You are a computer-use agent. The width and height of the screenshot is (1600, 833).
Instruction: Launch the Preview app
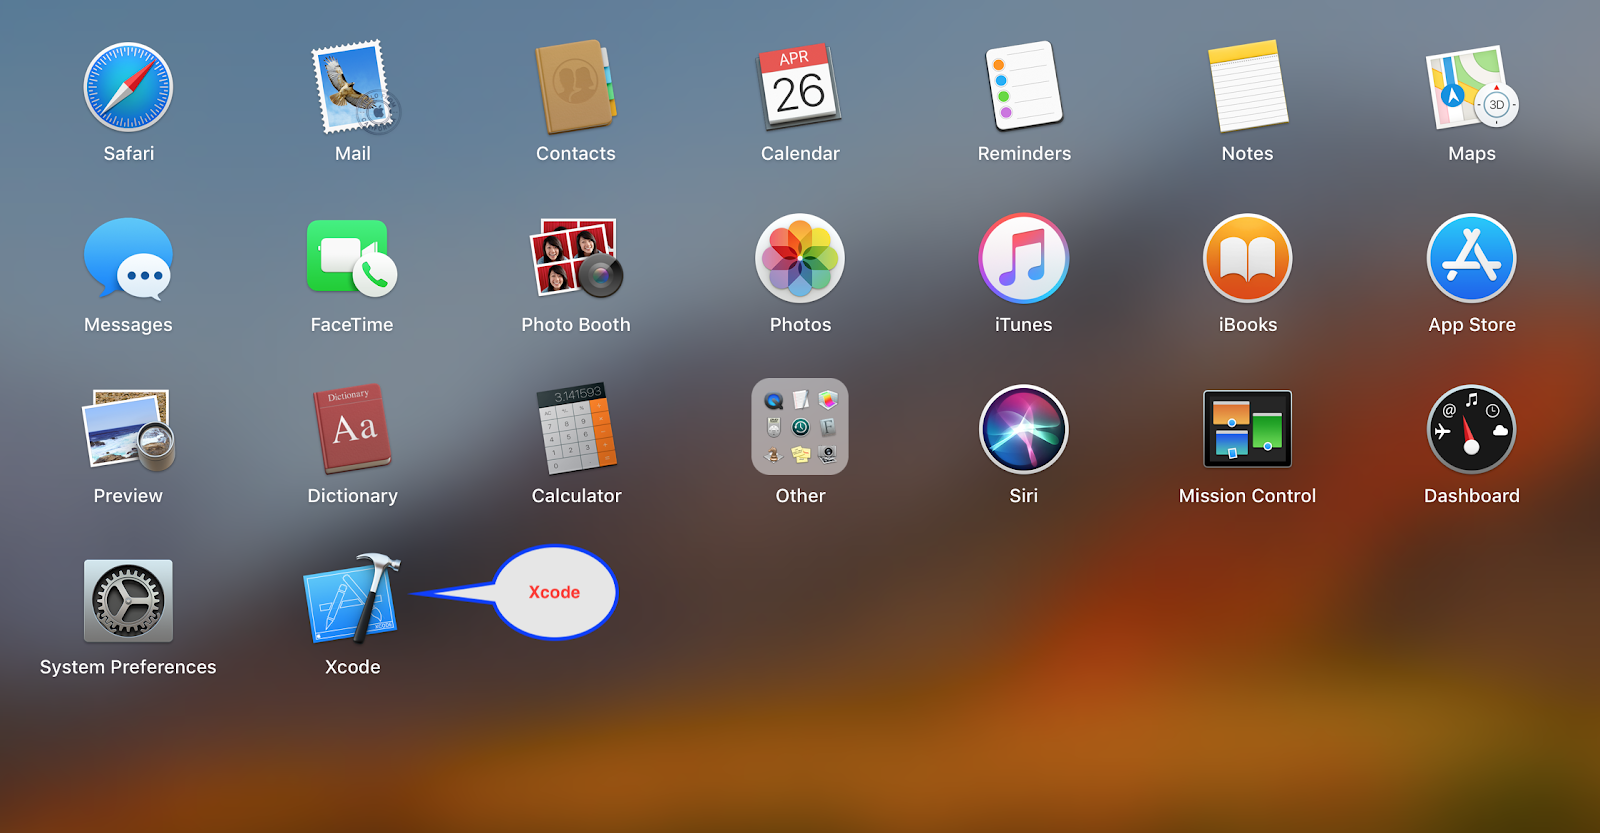pyautogui.click(x=128, y=430)
